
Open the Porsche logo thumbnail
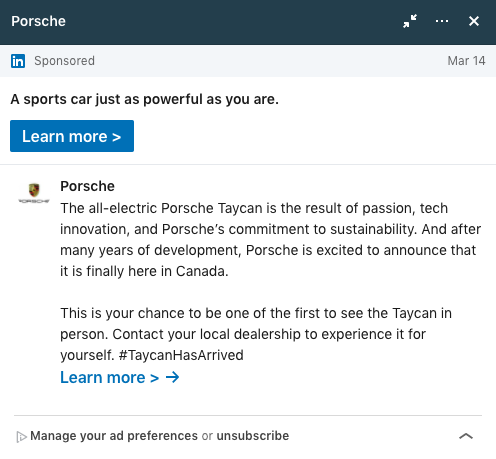click(x=34, y=193)
